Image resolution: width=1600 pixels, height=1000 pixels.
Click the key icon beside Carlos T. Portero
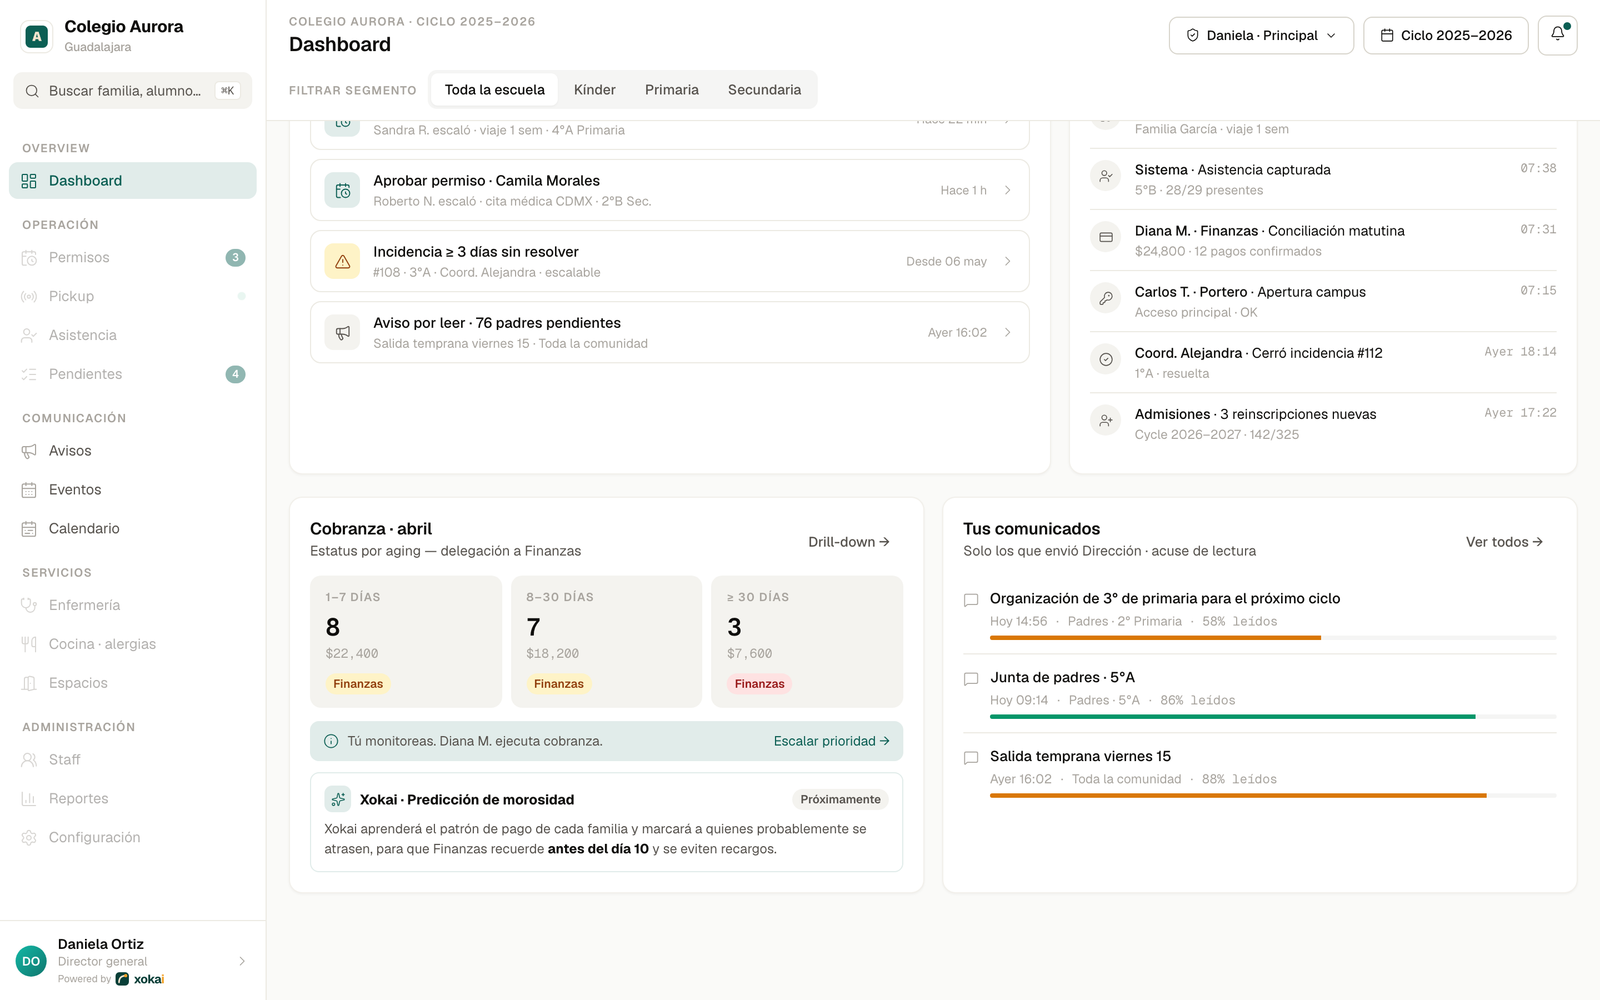1106,298
